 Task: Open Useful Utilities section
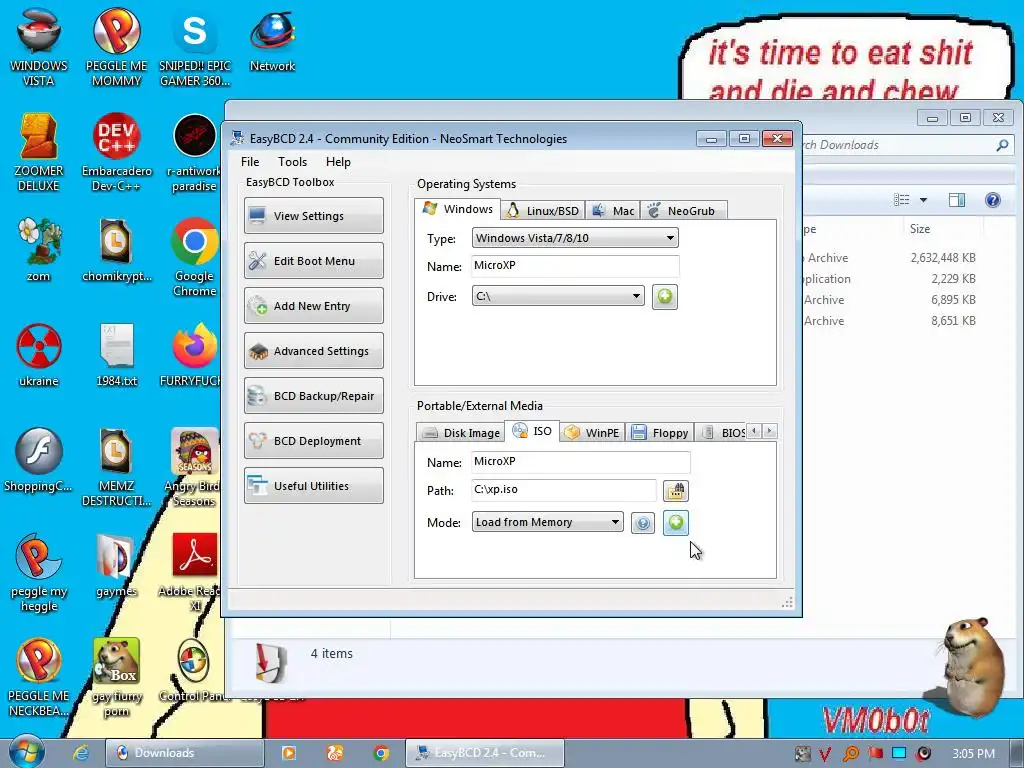(x=313, y=486)
